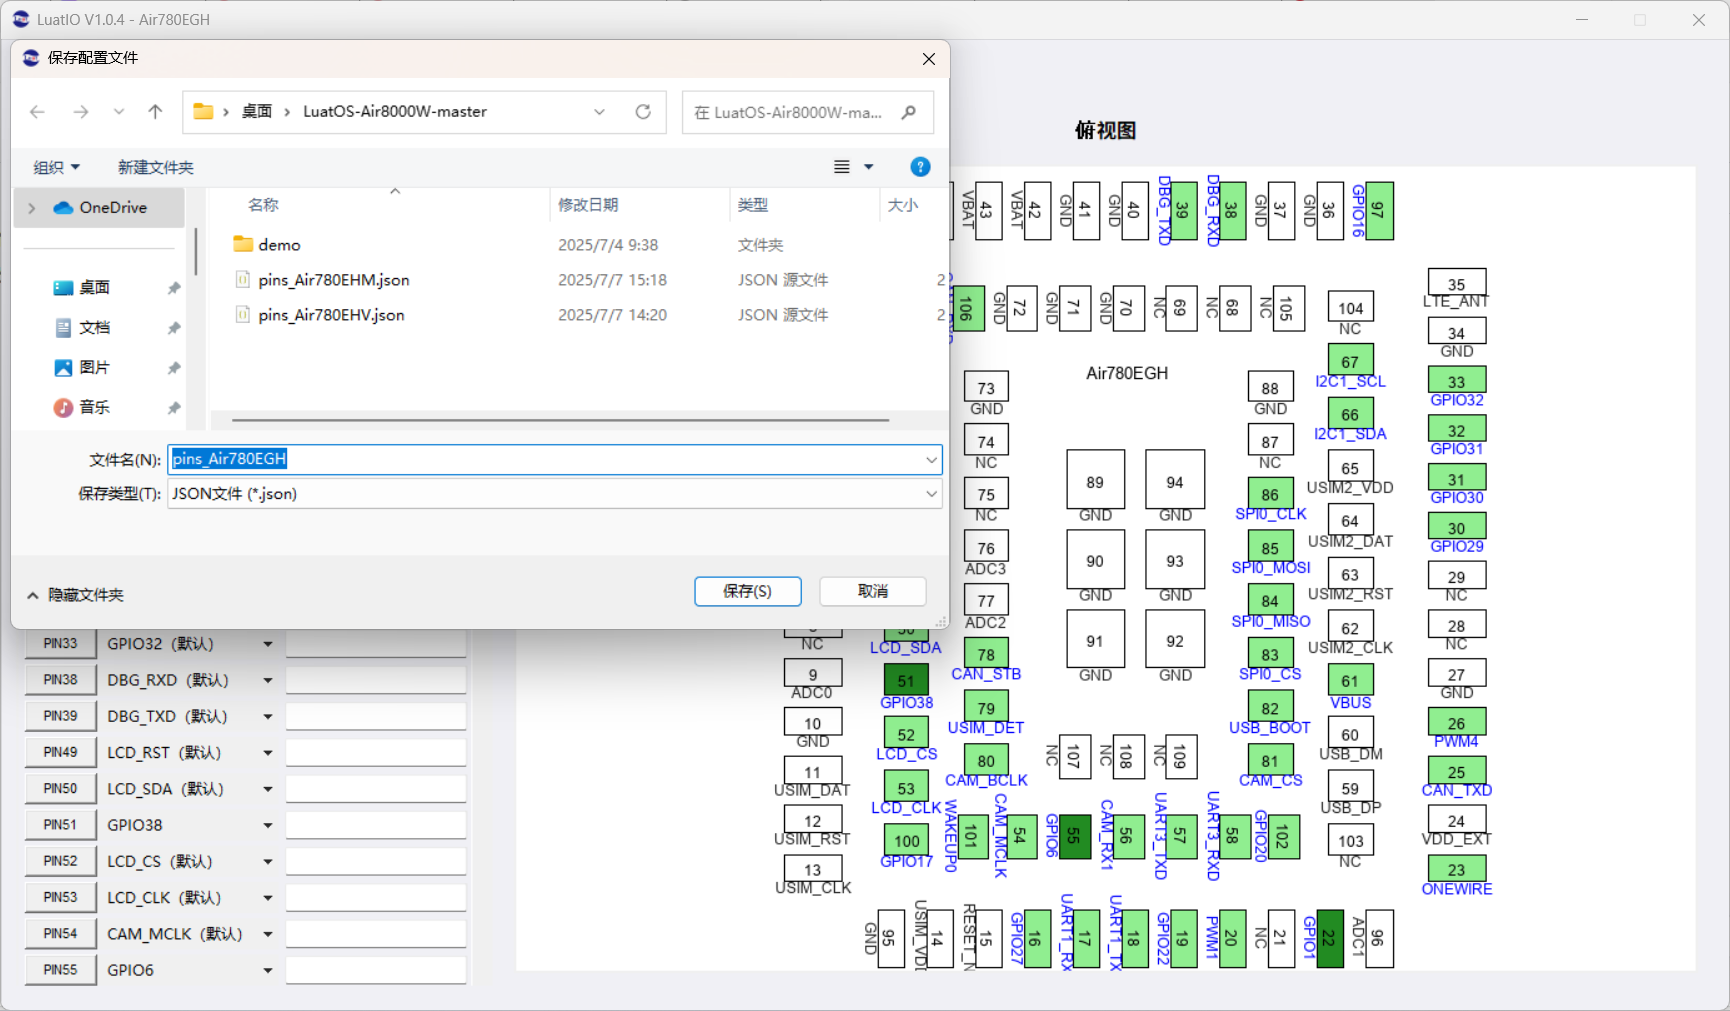Click pin 97 GPIO16 on chip diagram
The image size is (1730, 1011).
pyautogui.click(x=1379, y=211)
